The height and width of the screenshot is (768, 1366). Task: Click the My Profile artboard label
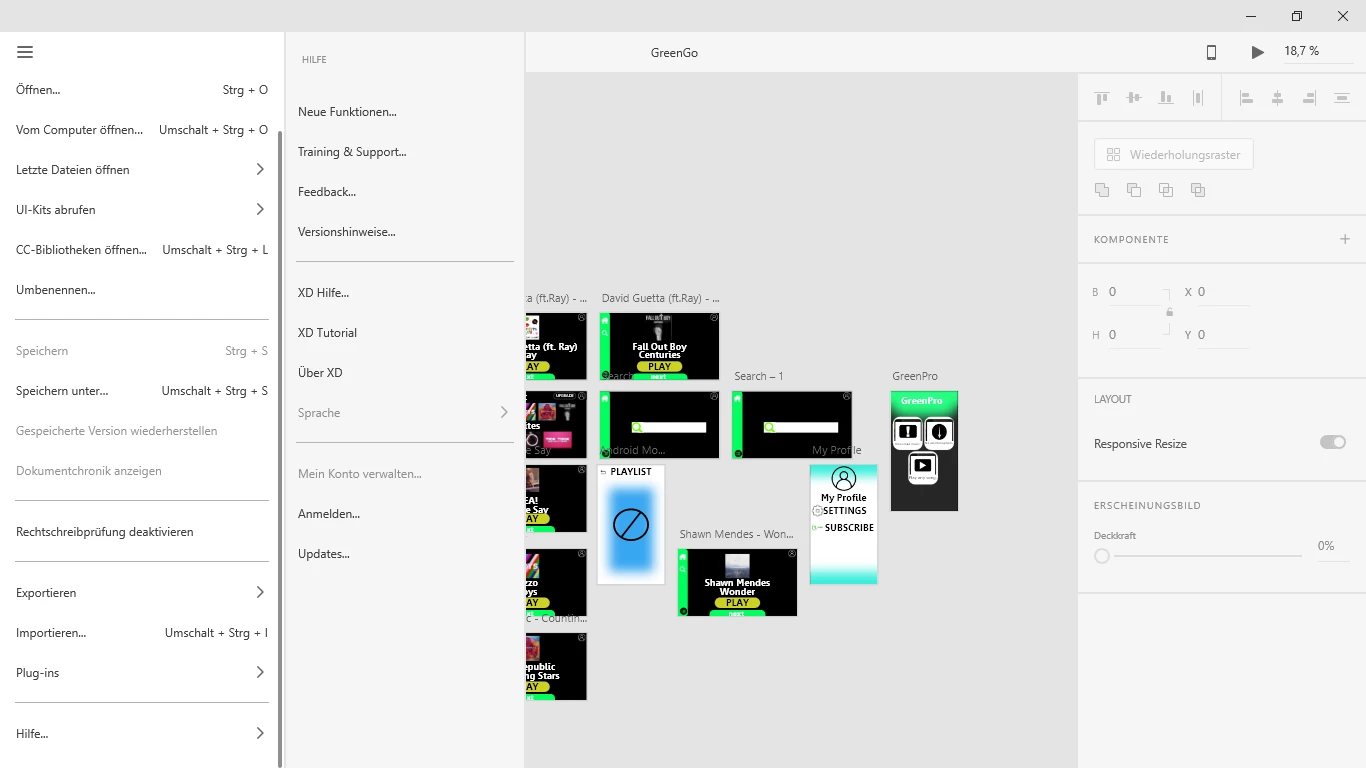(x=837, y=450)
